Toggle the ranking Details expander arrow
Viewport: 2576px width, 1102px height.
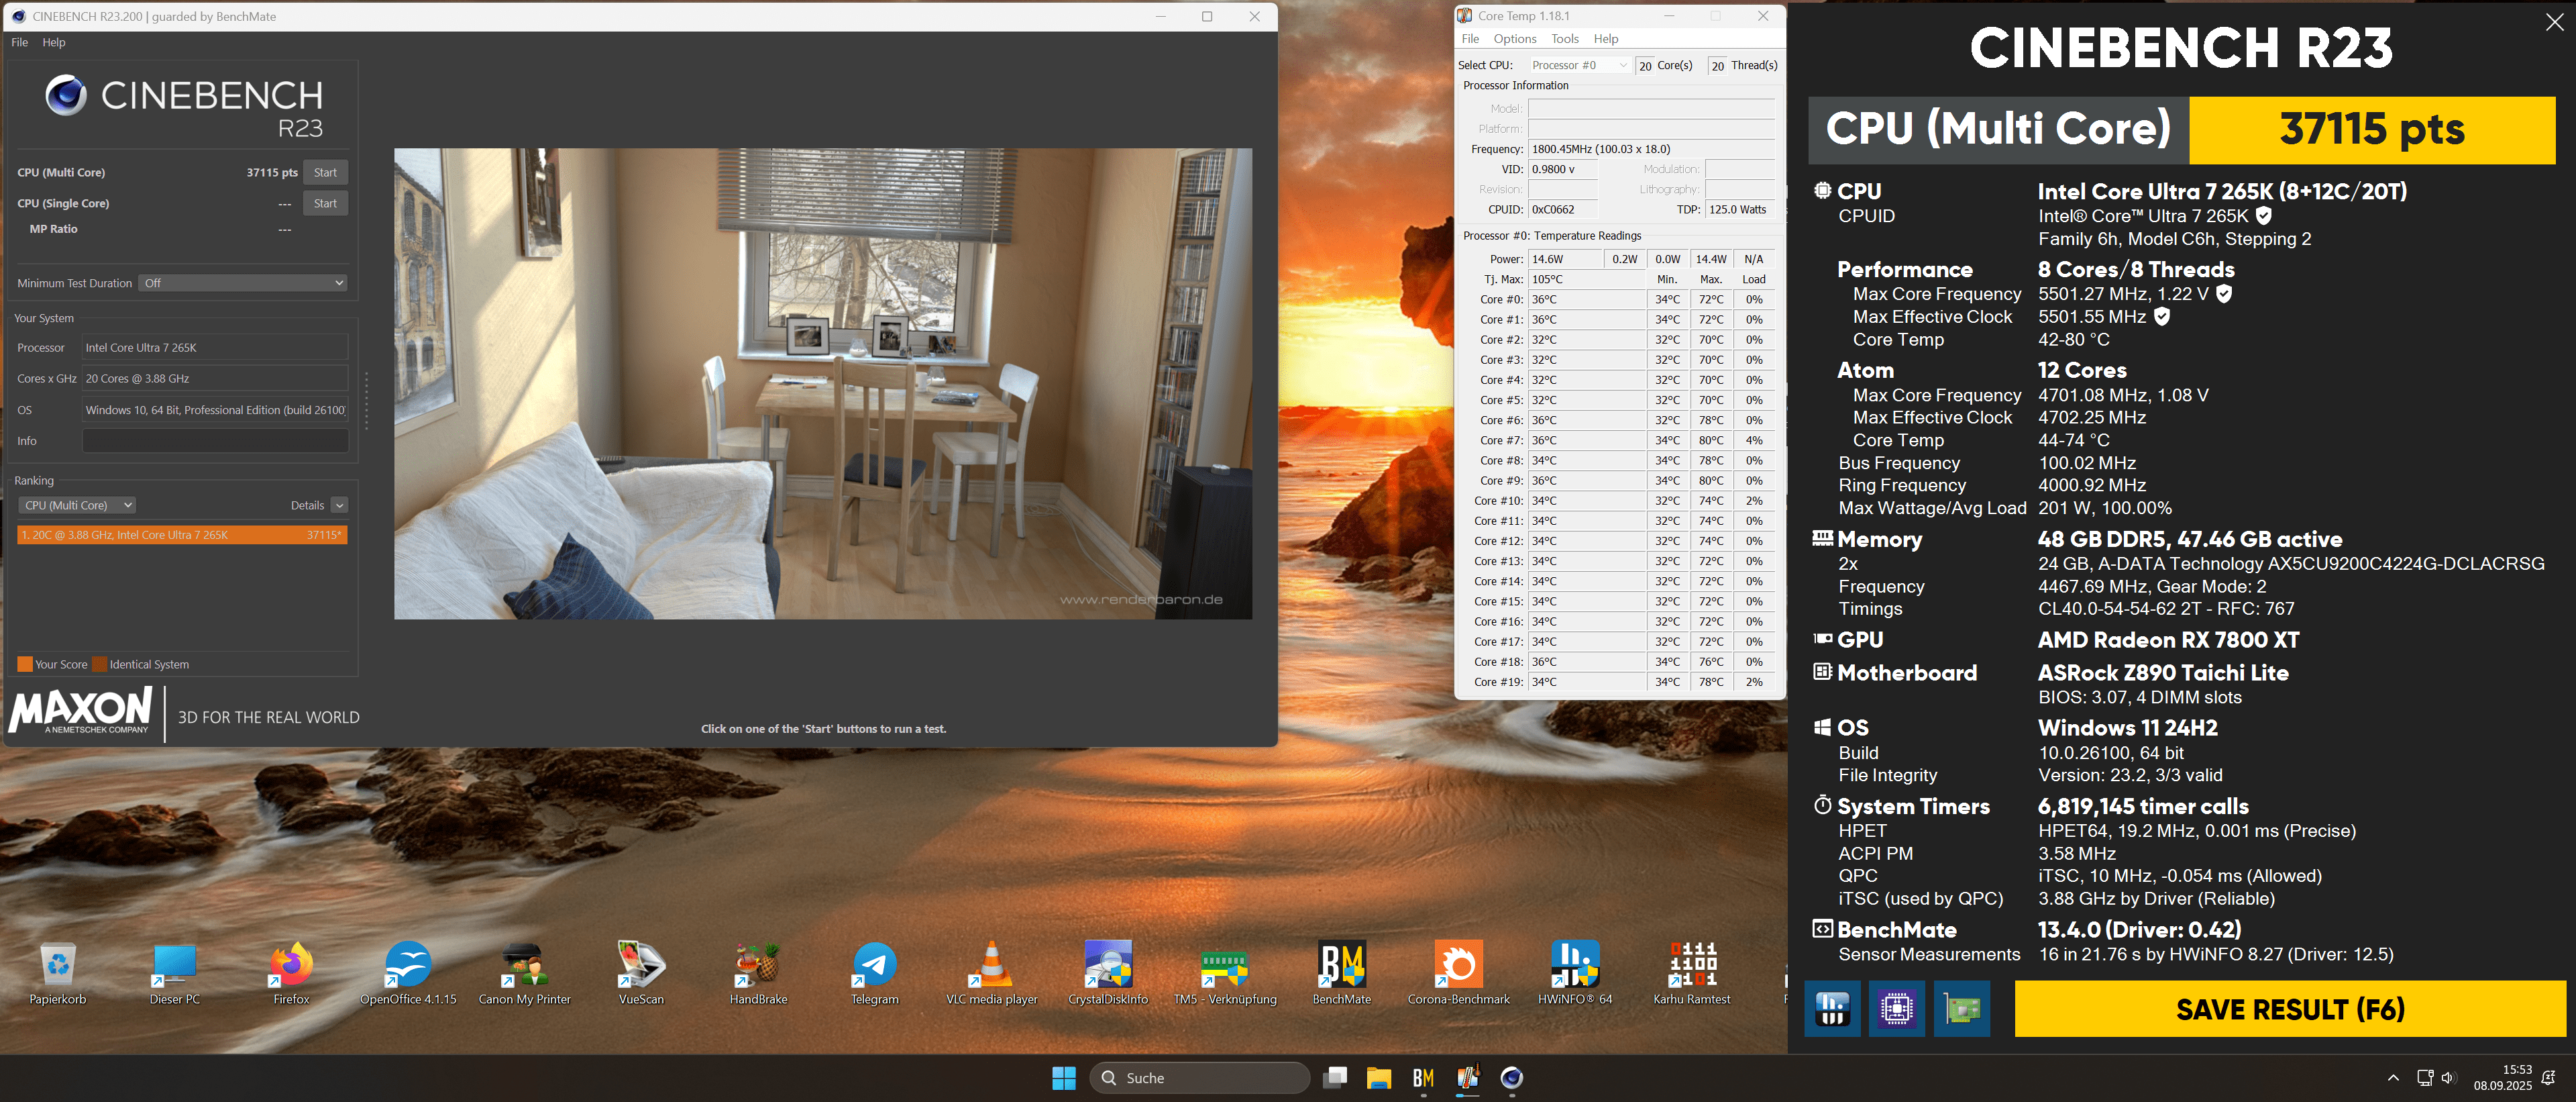[x=340, y=505]
